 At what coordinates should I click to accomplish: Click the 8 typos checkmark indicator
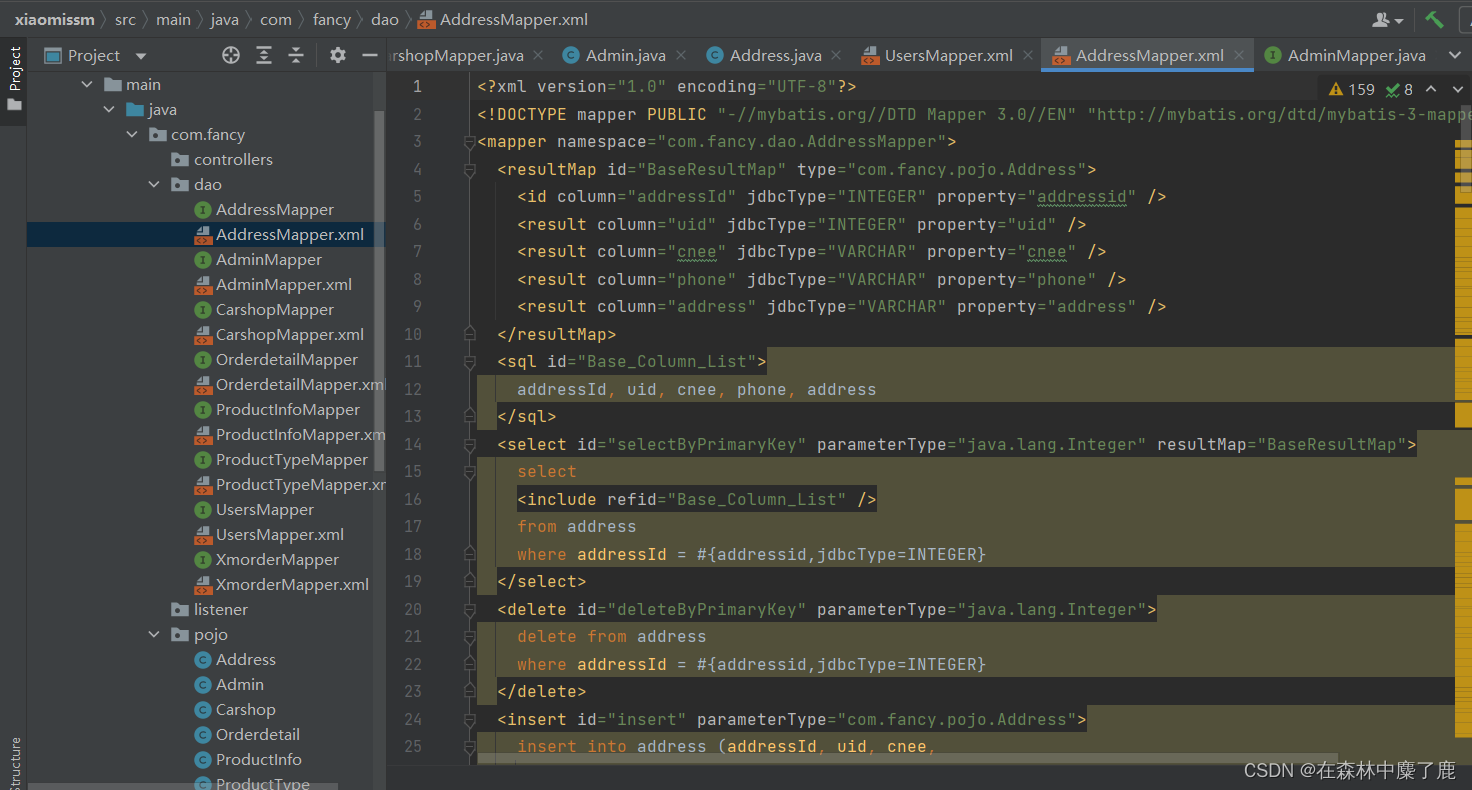pyautogui.click(x=1398, y=90)
